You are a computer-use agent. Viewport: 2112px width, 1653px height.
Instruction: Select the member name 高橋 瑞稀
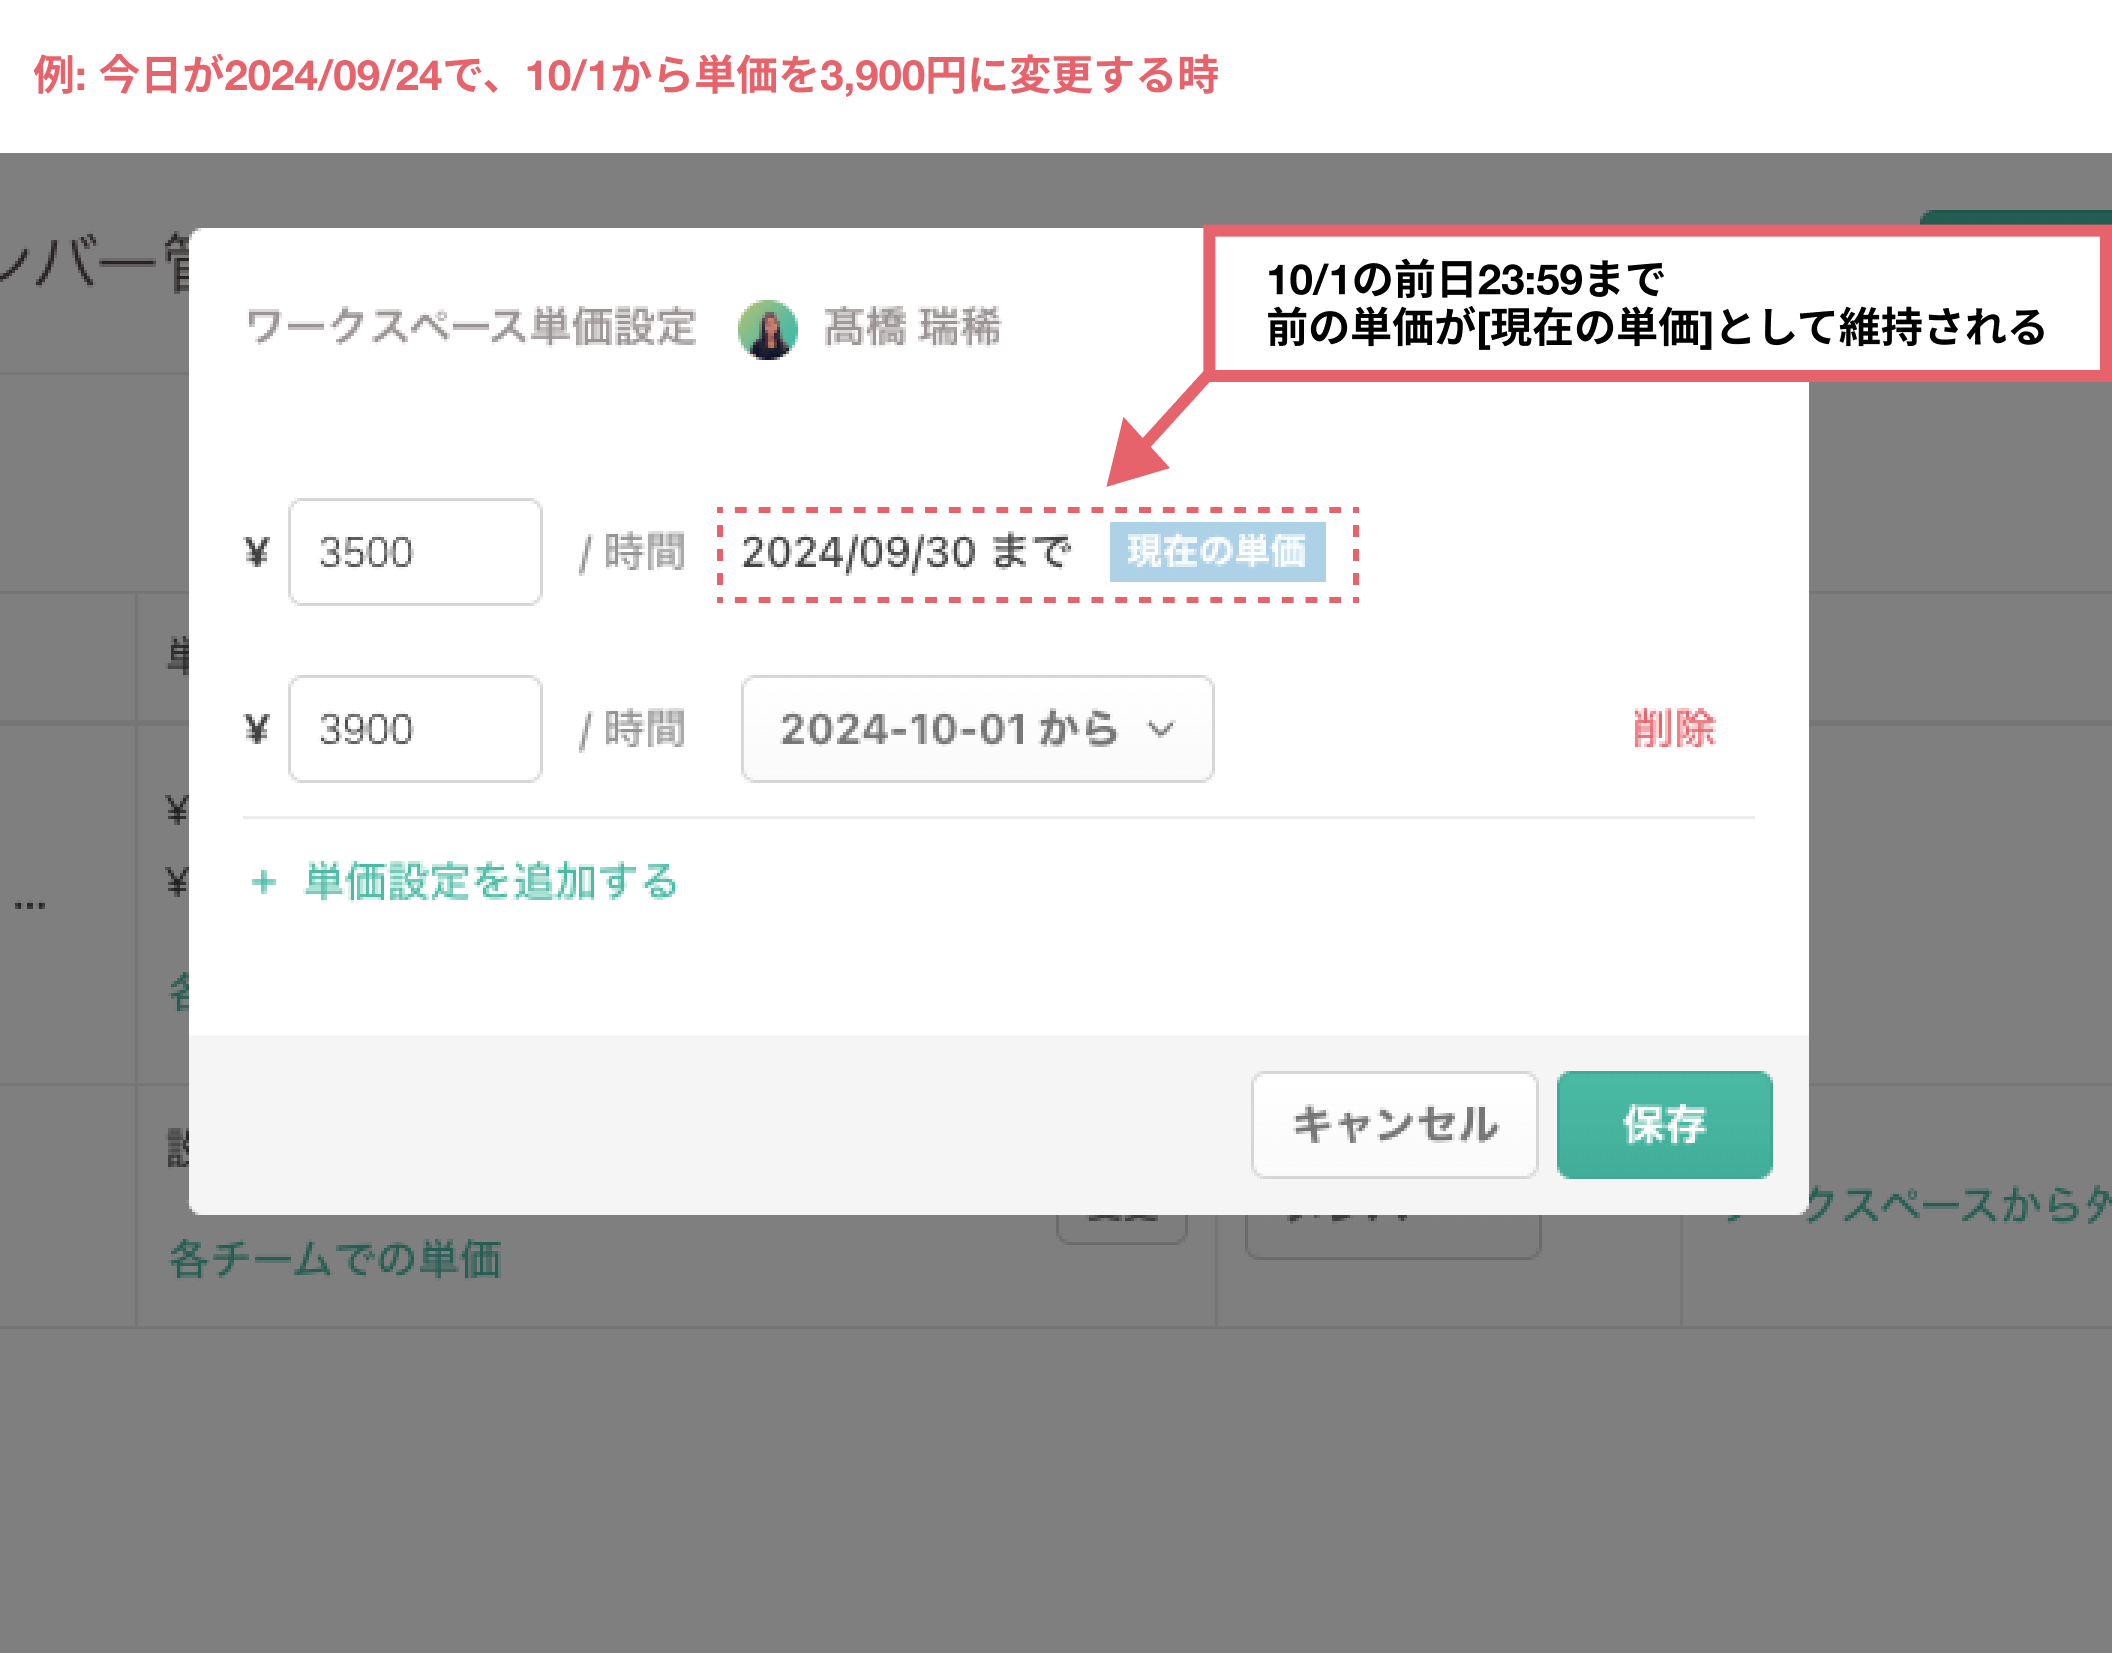pyautogui.click(x=911, y=327)
